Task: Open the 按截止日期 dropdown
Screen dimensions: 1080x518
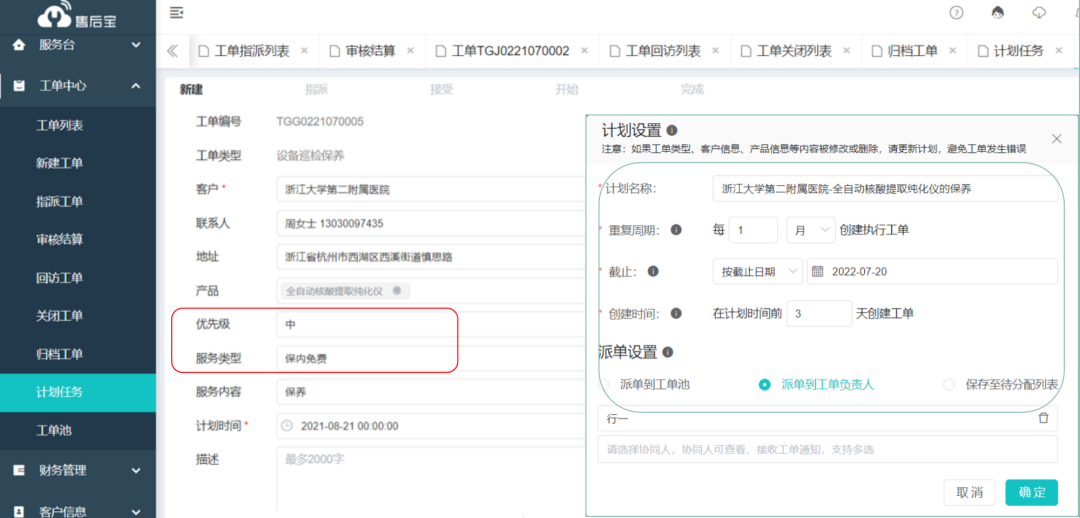Action: 758,271
